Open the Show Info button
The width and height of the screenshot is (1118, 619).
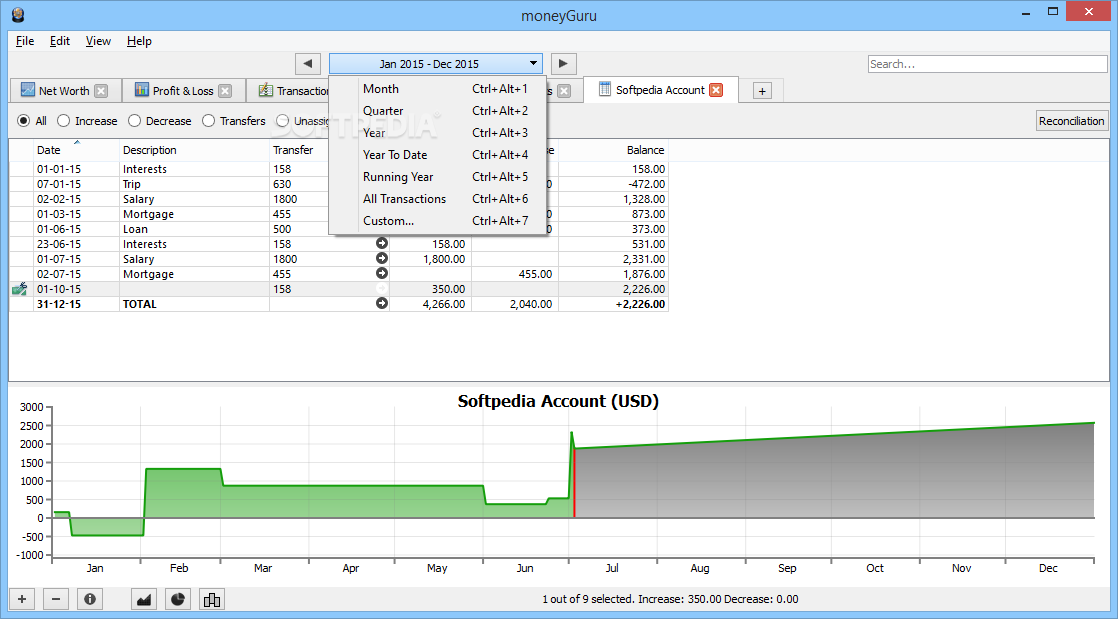[x=91, y=599]
